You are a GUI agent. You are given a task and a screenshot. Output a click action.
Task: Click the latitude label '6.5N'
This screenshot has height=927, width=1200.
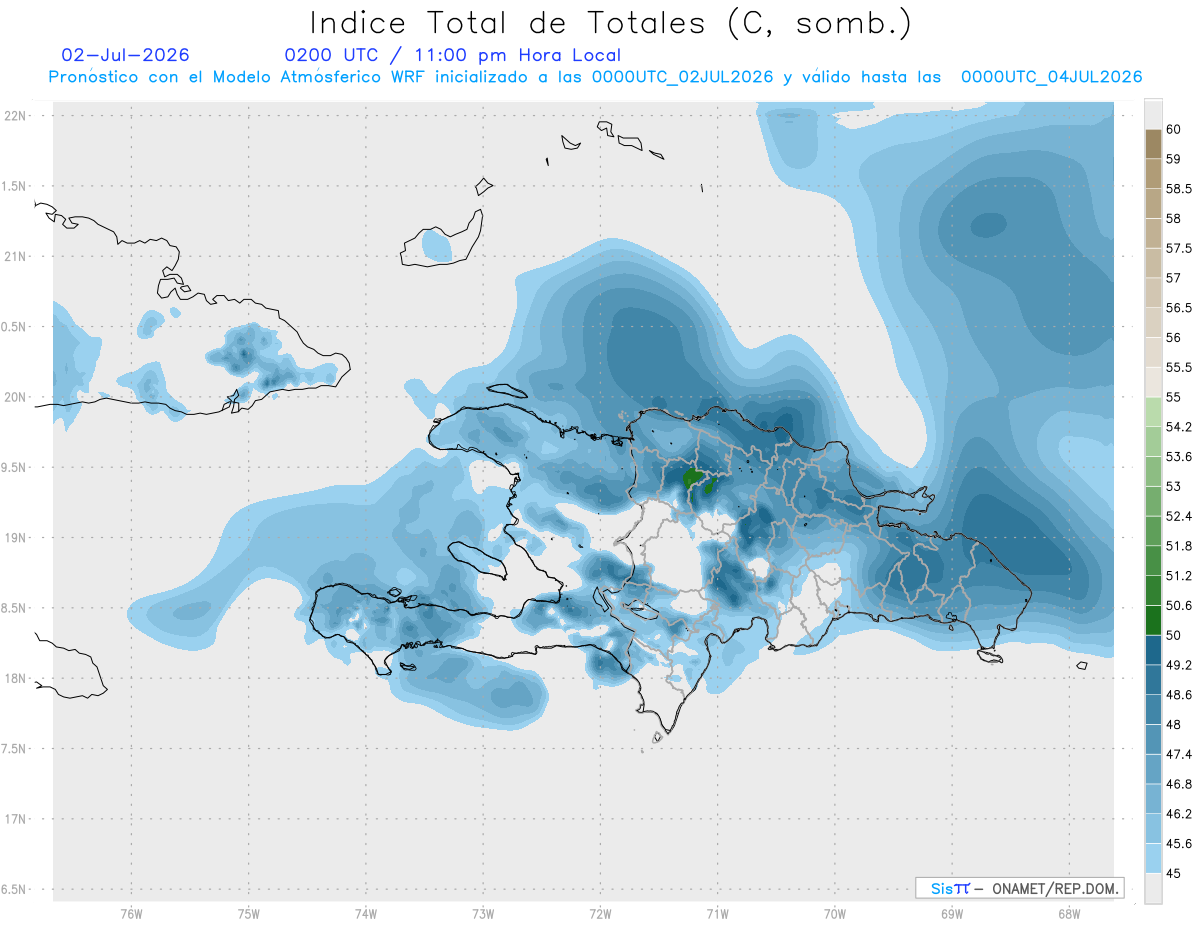14,890
